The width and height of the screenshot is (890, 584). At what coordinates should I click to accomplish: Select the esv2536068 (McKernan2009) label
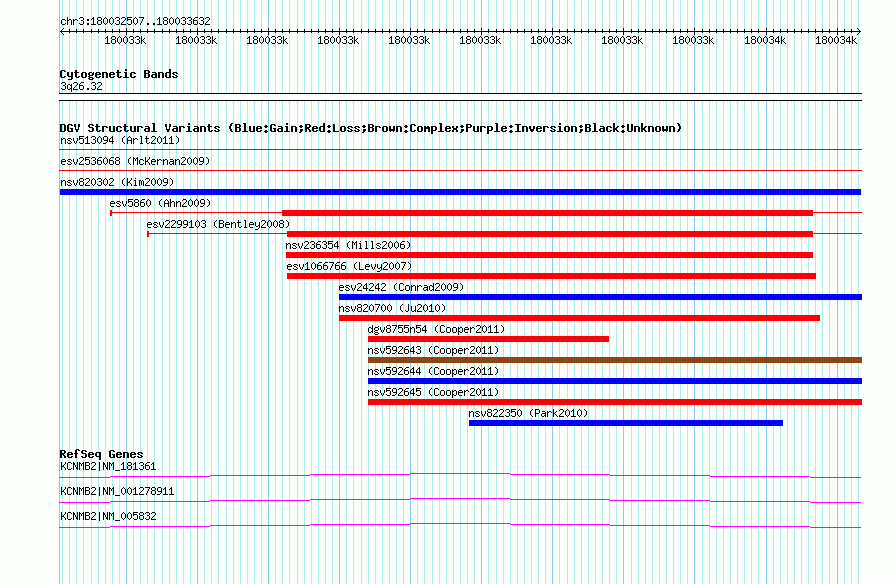(x=135, y=161)
